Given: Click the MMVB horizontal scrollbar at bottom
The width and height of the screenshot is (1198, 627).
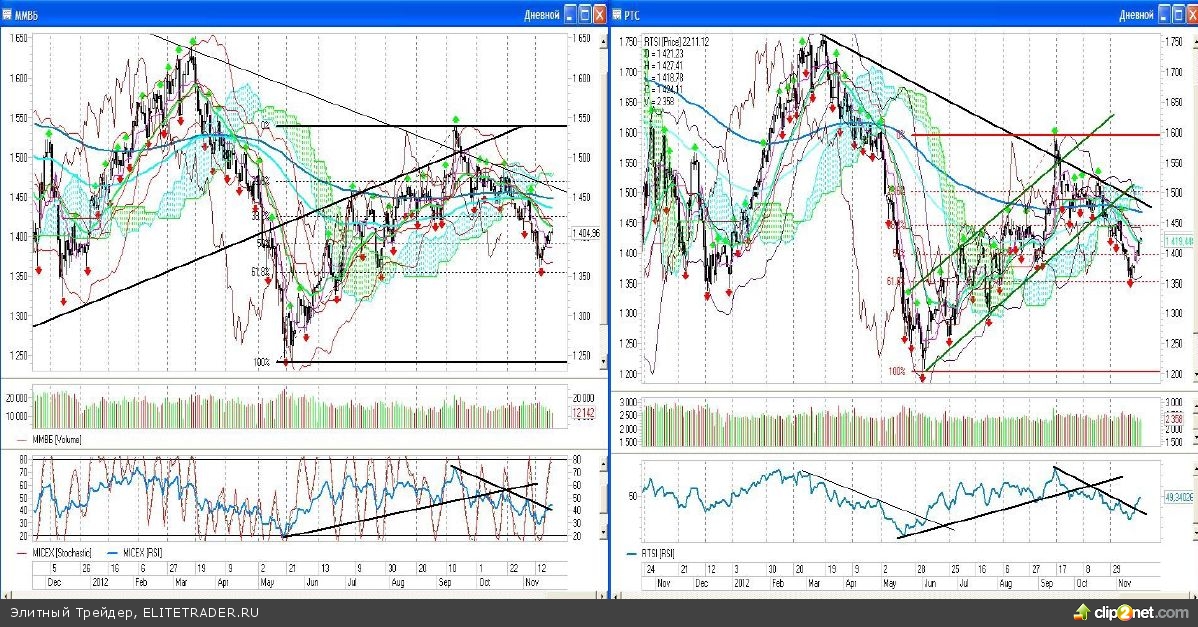Looking at the screenshot, I should point(300,592).
